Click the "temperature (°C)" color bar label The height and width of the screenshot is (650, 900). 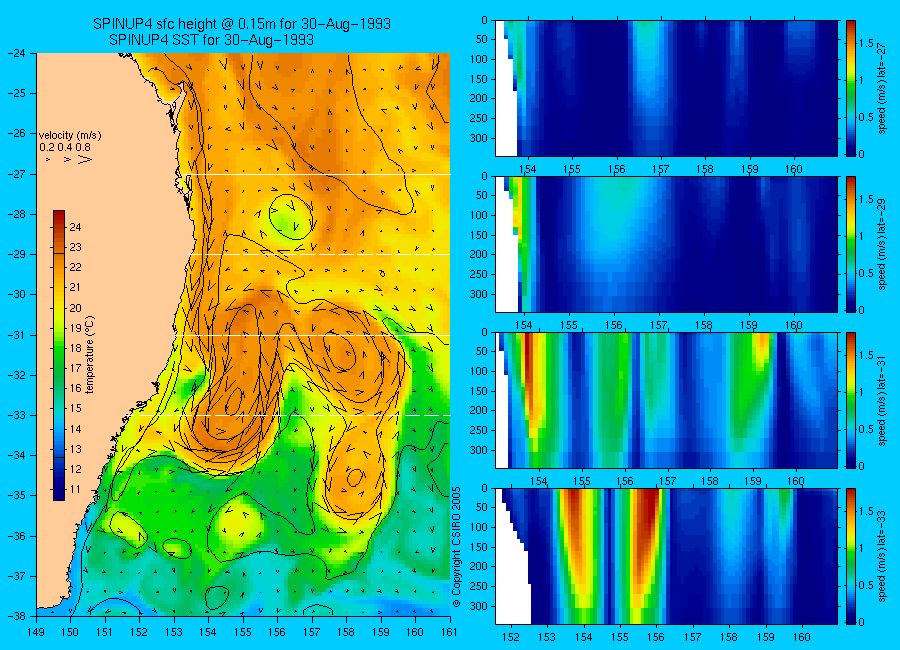pos(90,355)
